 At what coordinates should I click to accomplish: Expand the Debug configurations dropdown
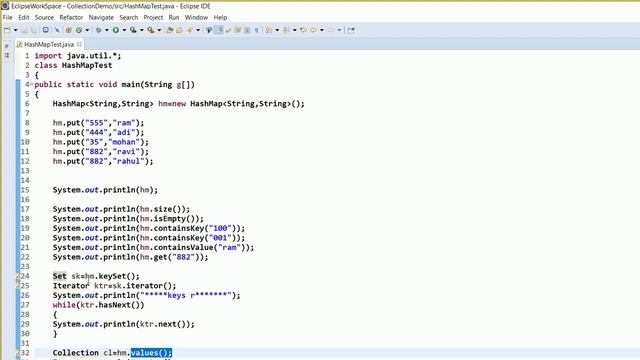pyautogui.click(x=107, y=30)
